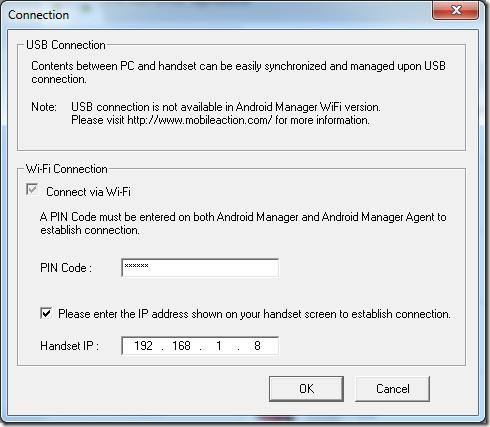The image size is (490, 427).
Task: Cancel the connection dialog
Action: pyautogui.click(x=393, y=389)
